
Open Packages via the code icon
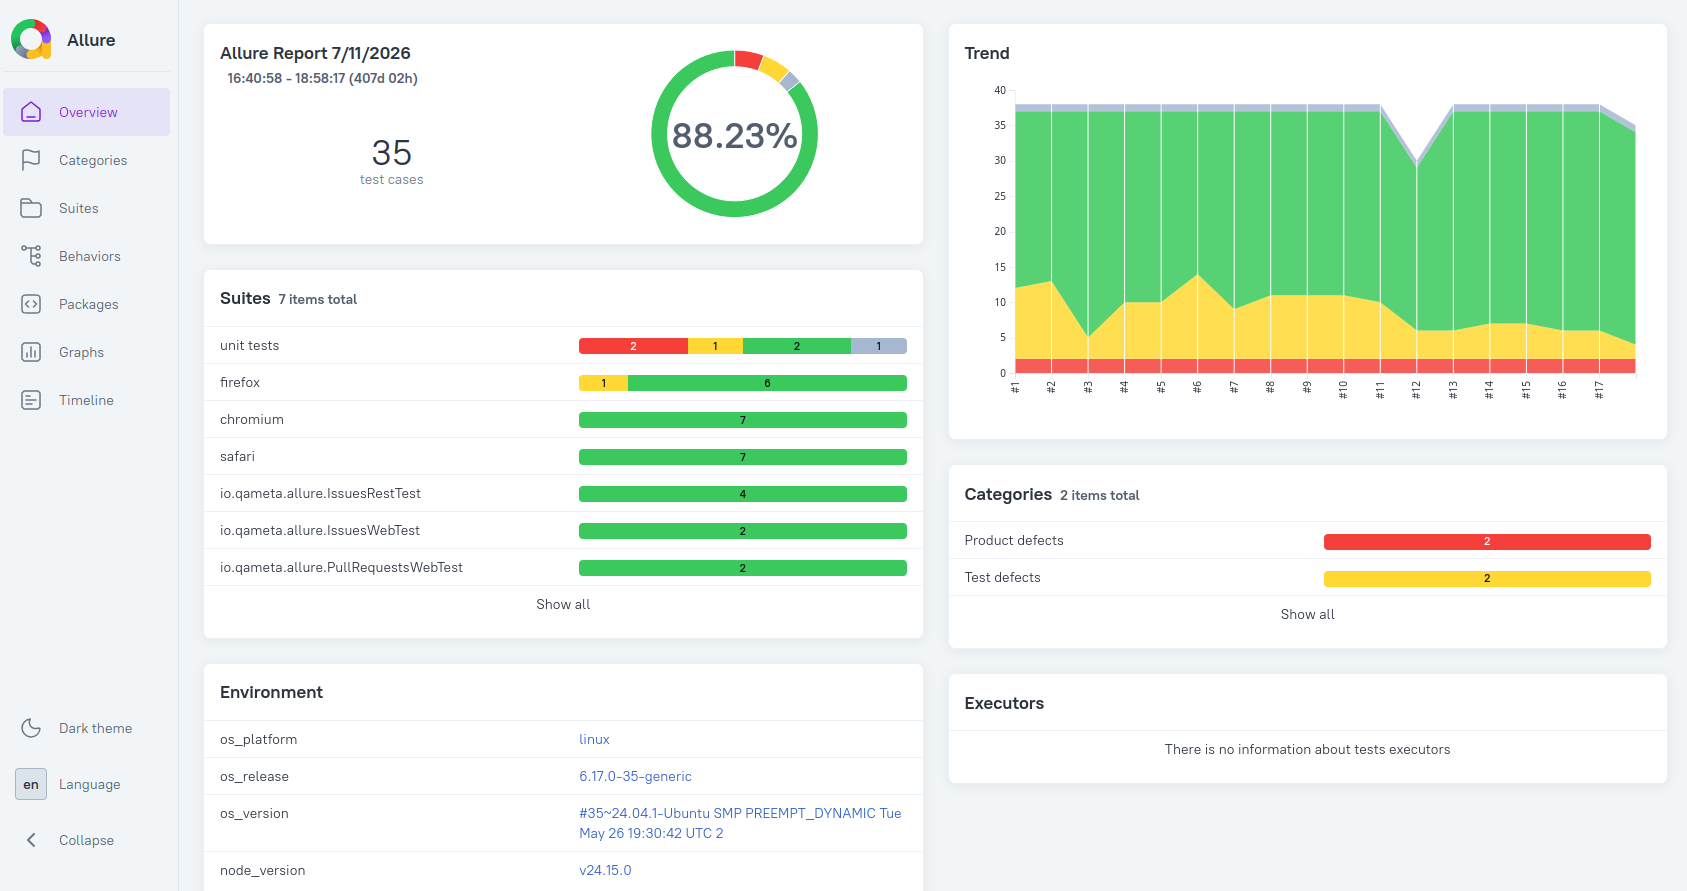(31, 304)
